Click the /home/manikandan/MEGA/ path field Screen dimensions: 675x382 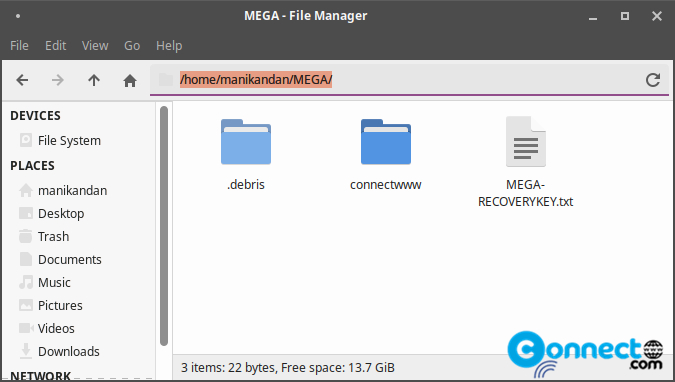[409, 80]
